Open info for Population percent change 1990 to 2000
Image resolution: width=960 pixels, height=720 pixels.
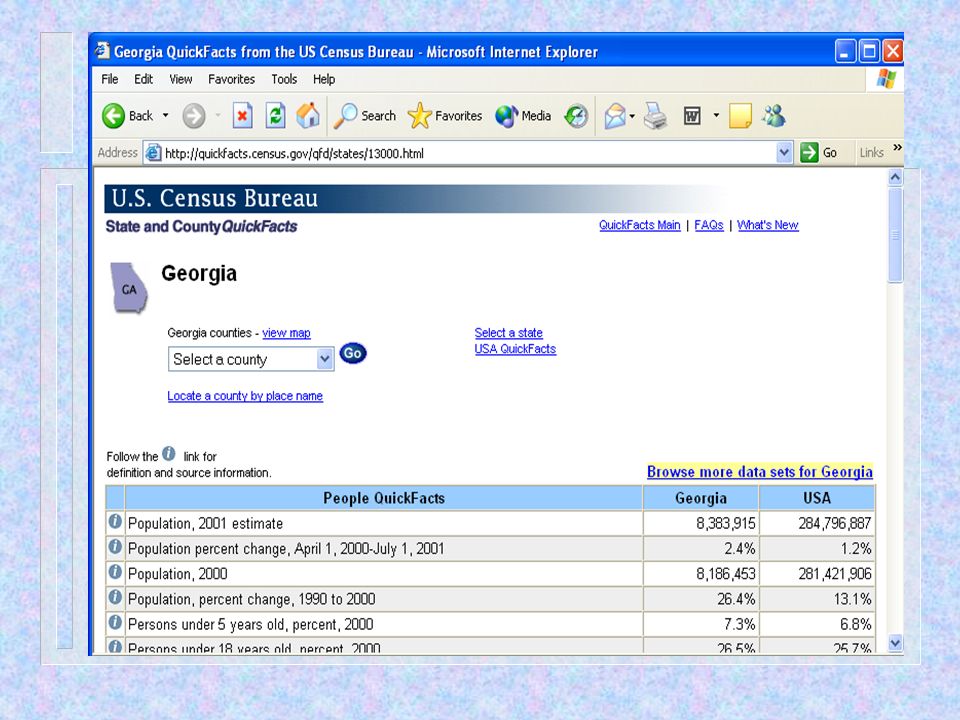click(114, 597)
